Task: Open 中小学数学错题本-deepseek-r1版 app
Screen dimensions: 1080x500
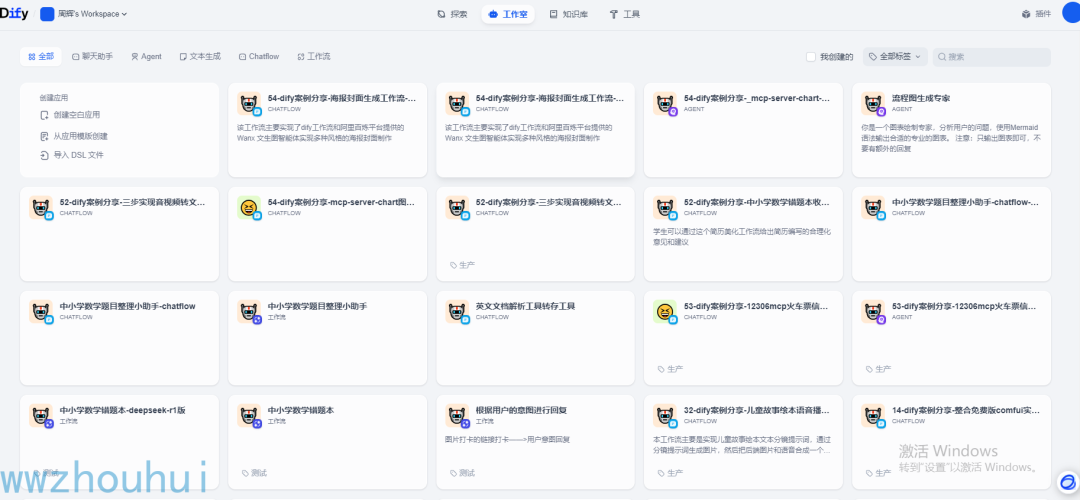Action: pos(119,442)
